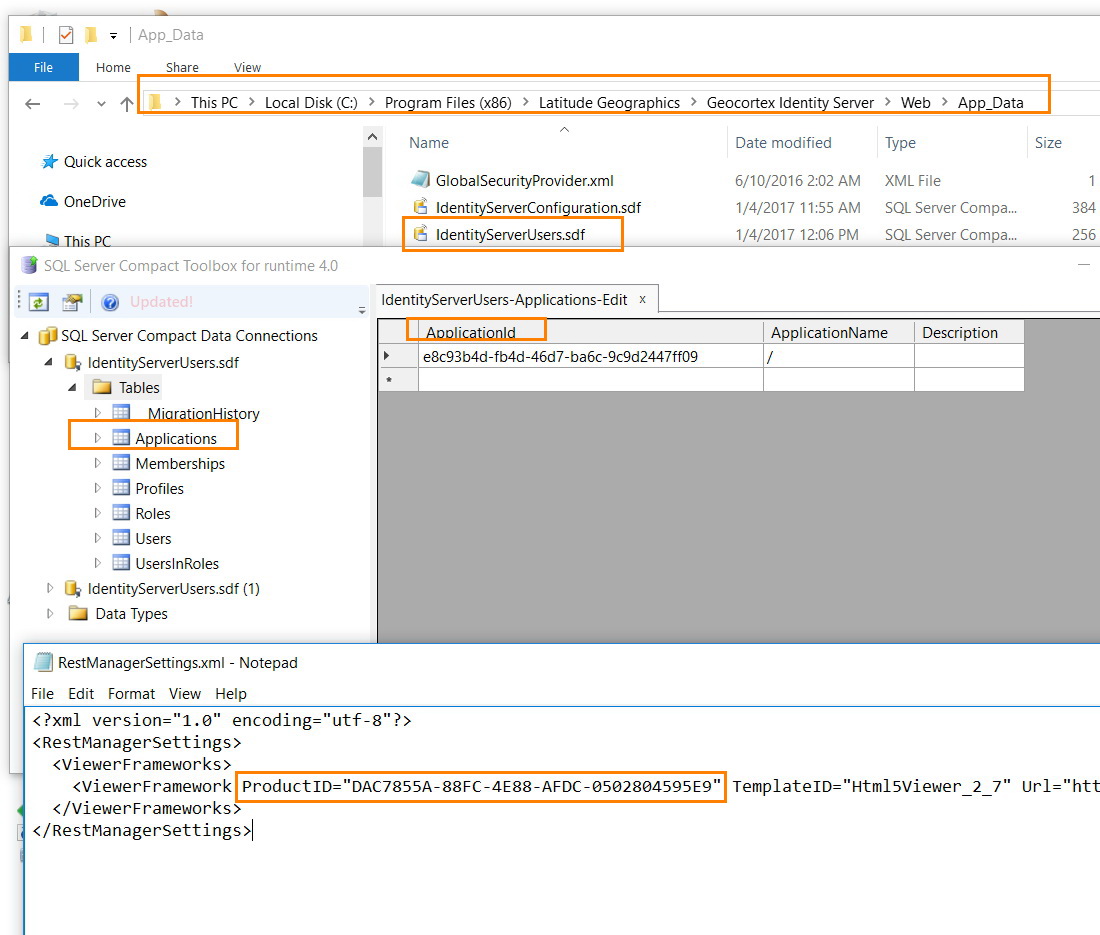Select the IdentityServerConfiguration.sdf file
The height and width of the screenshot is (935, 1100).
tap(538, 208)
